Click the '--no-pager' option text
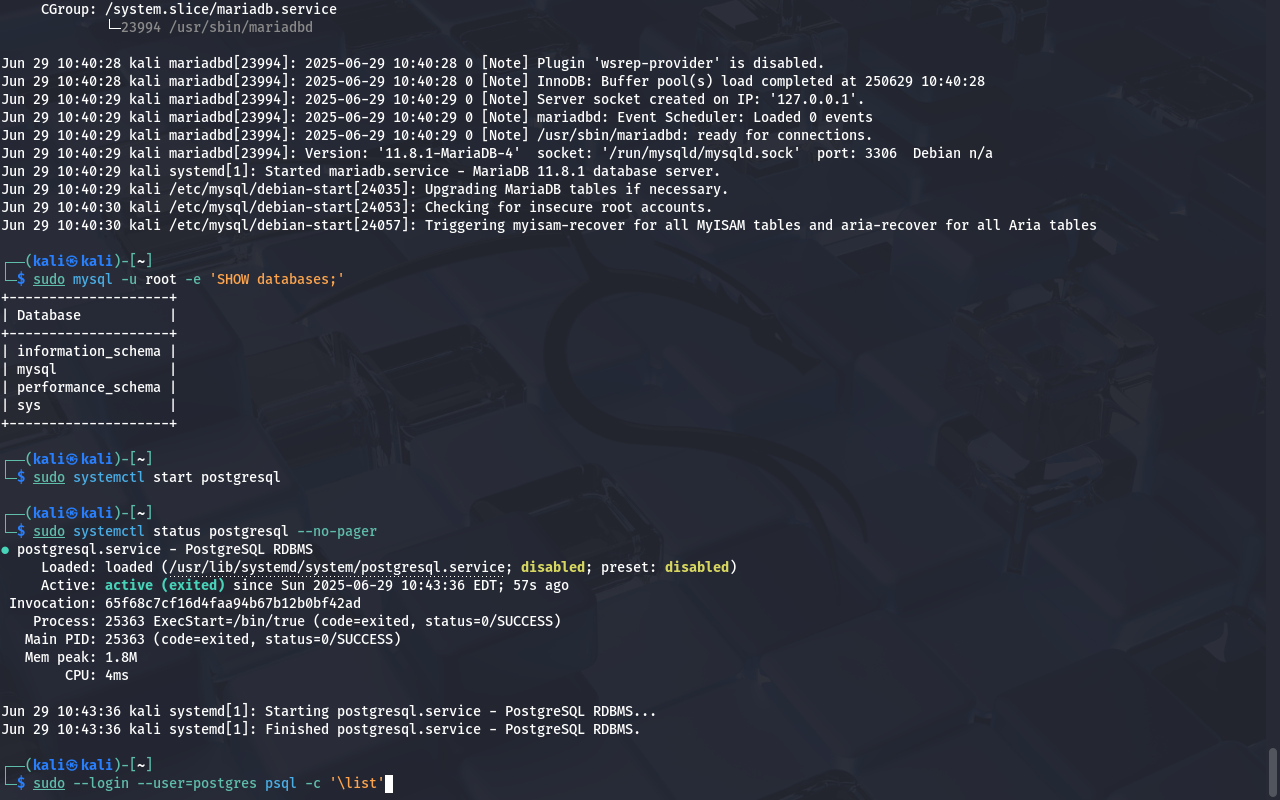 337,531
